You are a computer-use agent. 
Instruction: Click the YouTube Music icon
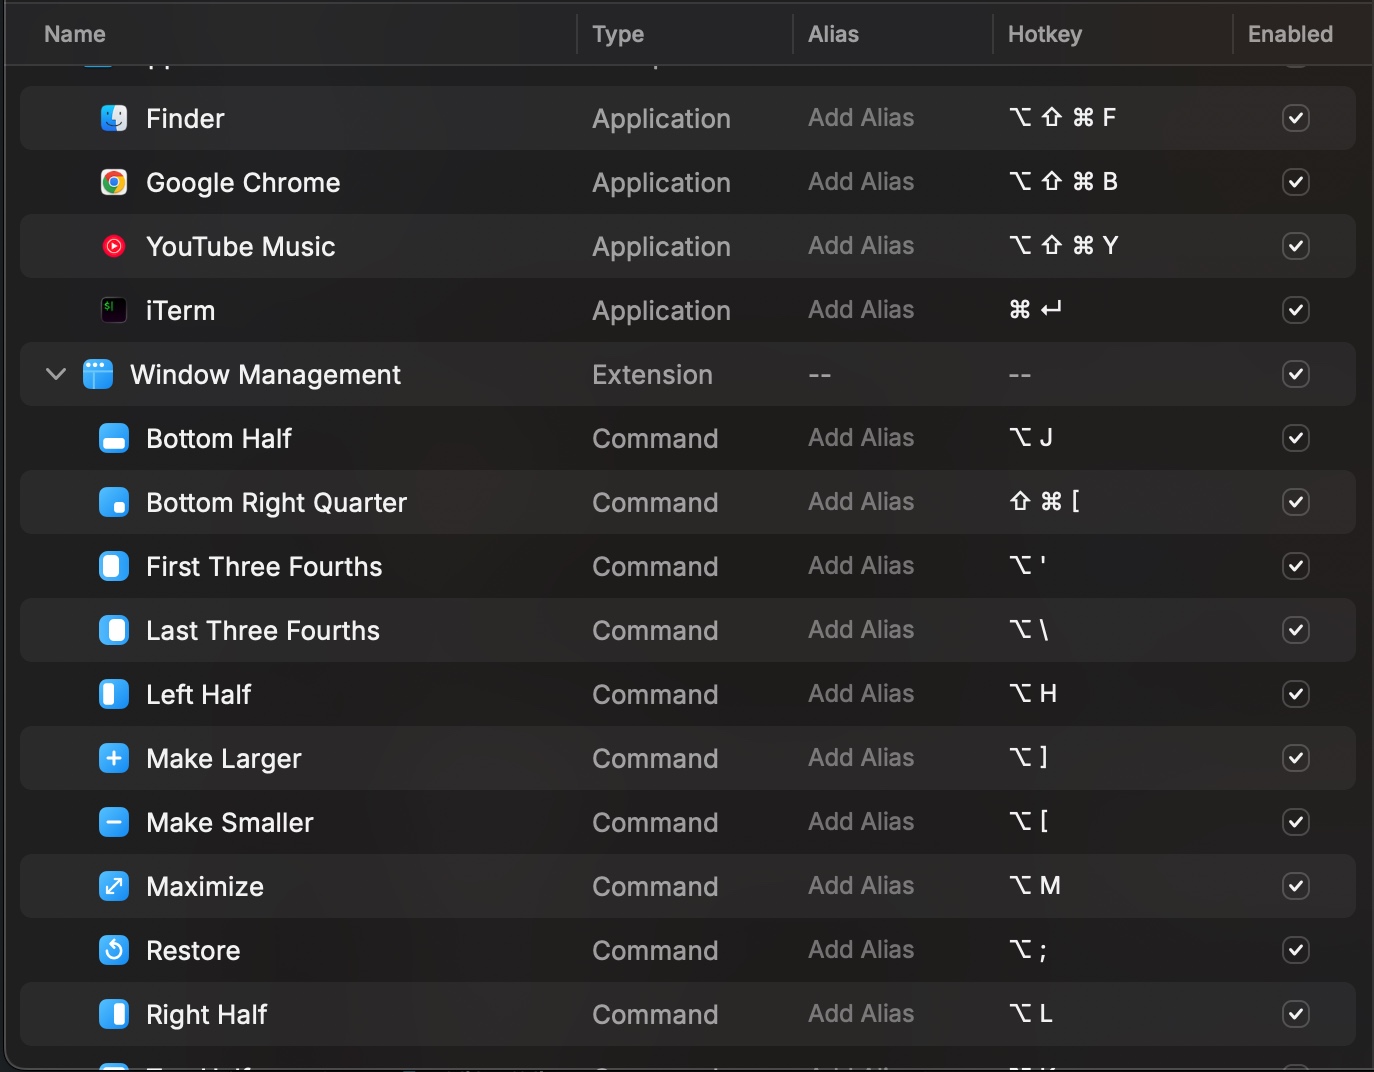pyautogui.click(x=114, y=246)
